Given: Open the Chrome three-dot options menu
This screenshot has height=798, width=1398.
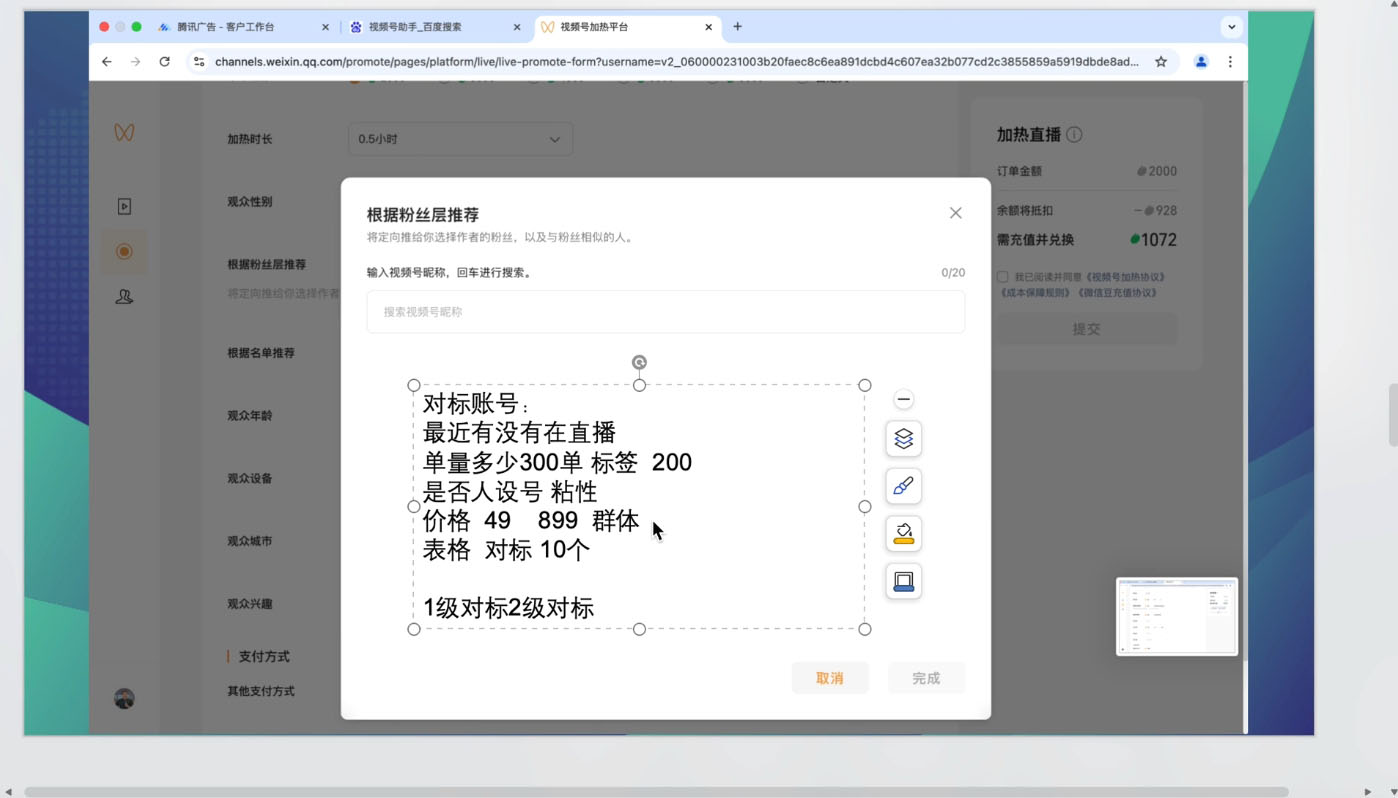Looking at the screenshot, I should pyautogui.click(x=1230, y=61).
